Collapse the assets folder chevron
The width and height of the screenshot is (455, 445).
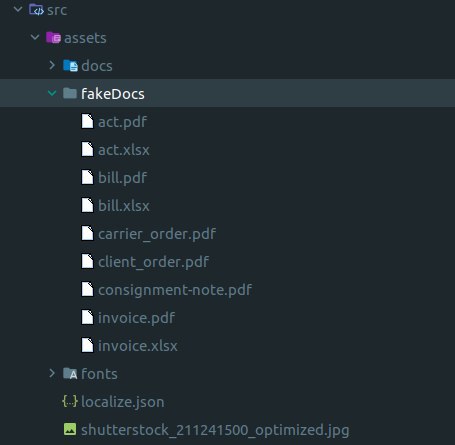point(35,37)
